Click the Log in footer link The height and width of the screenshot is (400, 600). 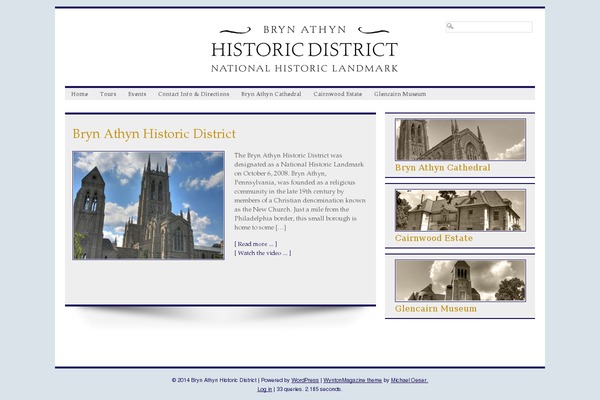(x=264, y=389)
